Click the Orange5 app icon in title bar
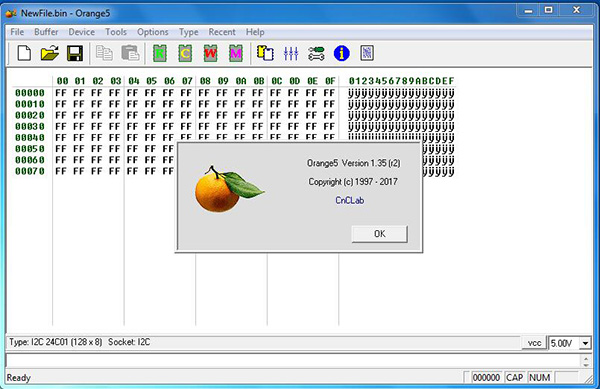The width and height of the screenshot is (600, 389). (x=11, y=13)
